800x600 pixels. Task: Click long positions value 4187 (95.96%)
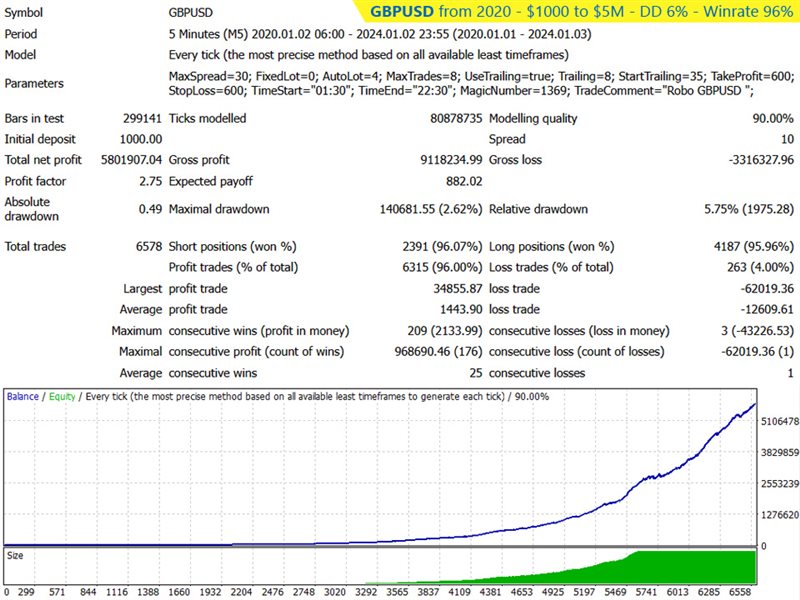click(x=754, y=246)
